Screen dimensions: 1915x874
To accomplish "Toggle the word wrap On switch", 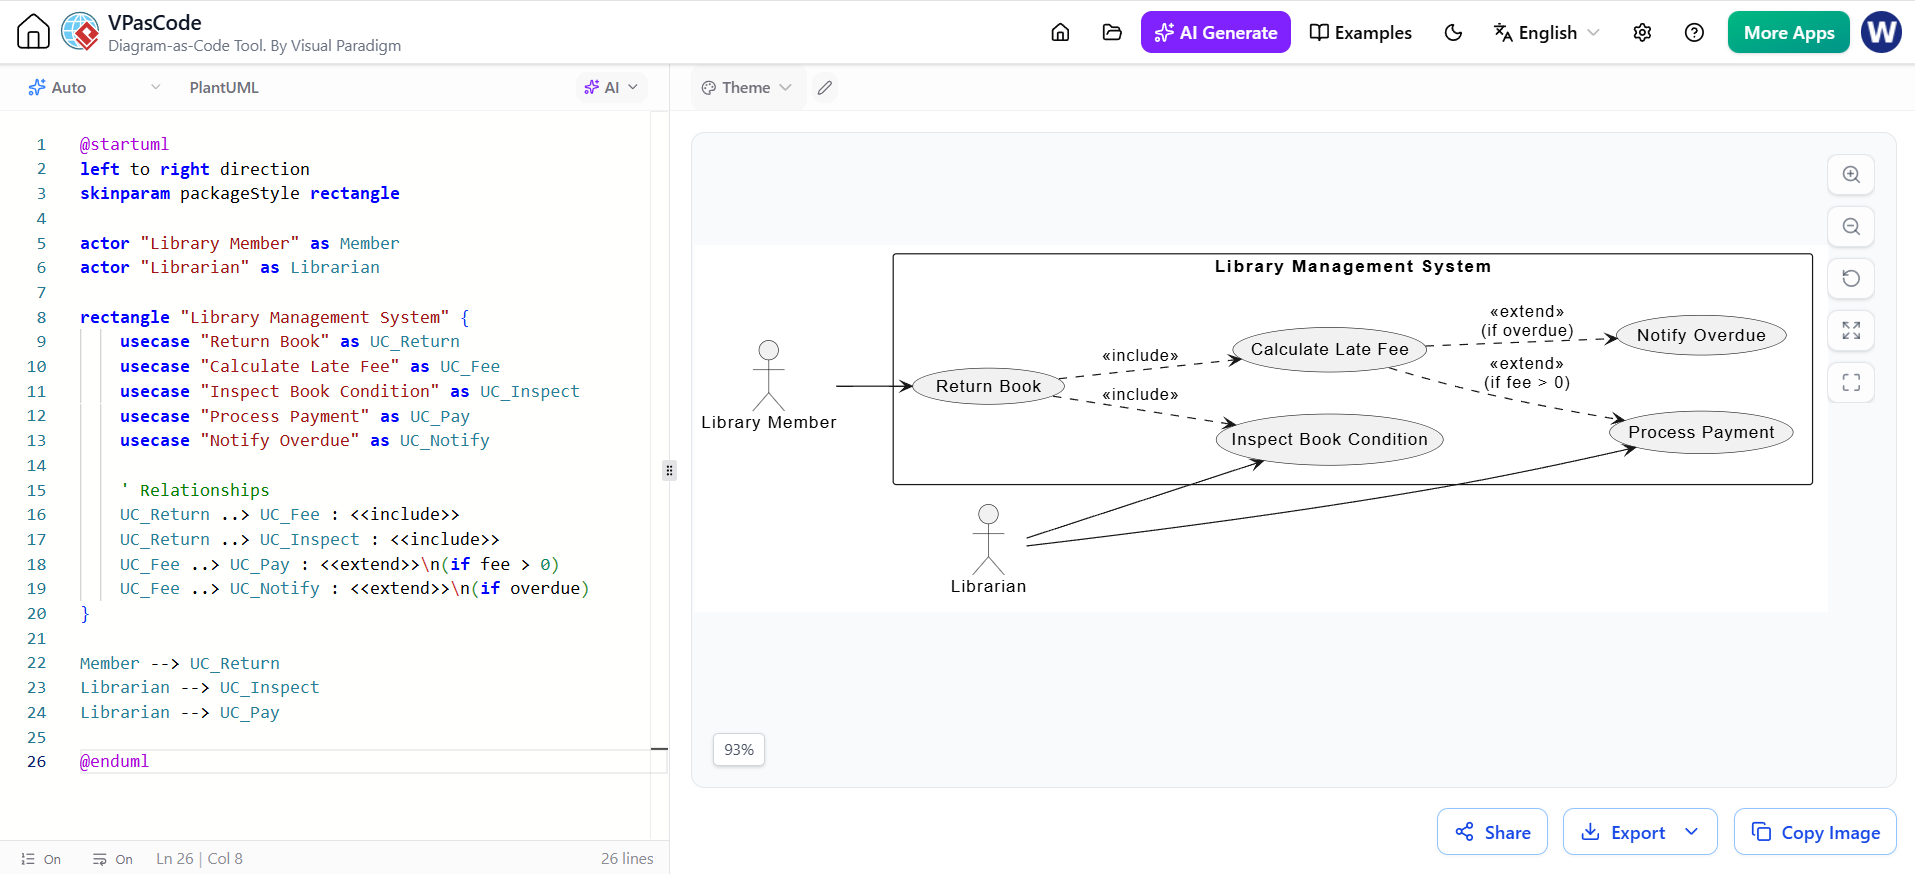I will 112,859.
